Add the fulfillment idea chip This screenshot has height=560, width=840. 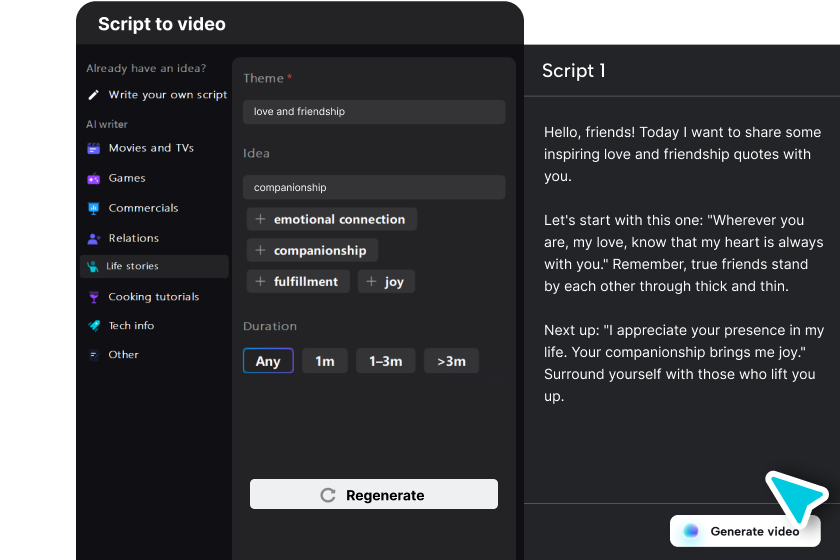(x=299, y=282)
